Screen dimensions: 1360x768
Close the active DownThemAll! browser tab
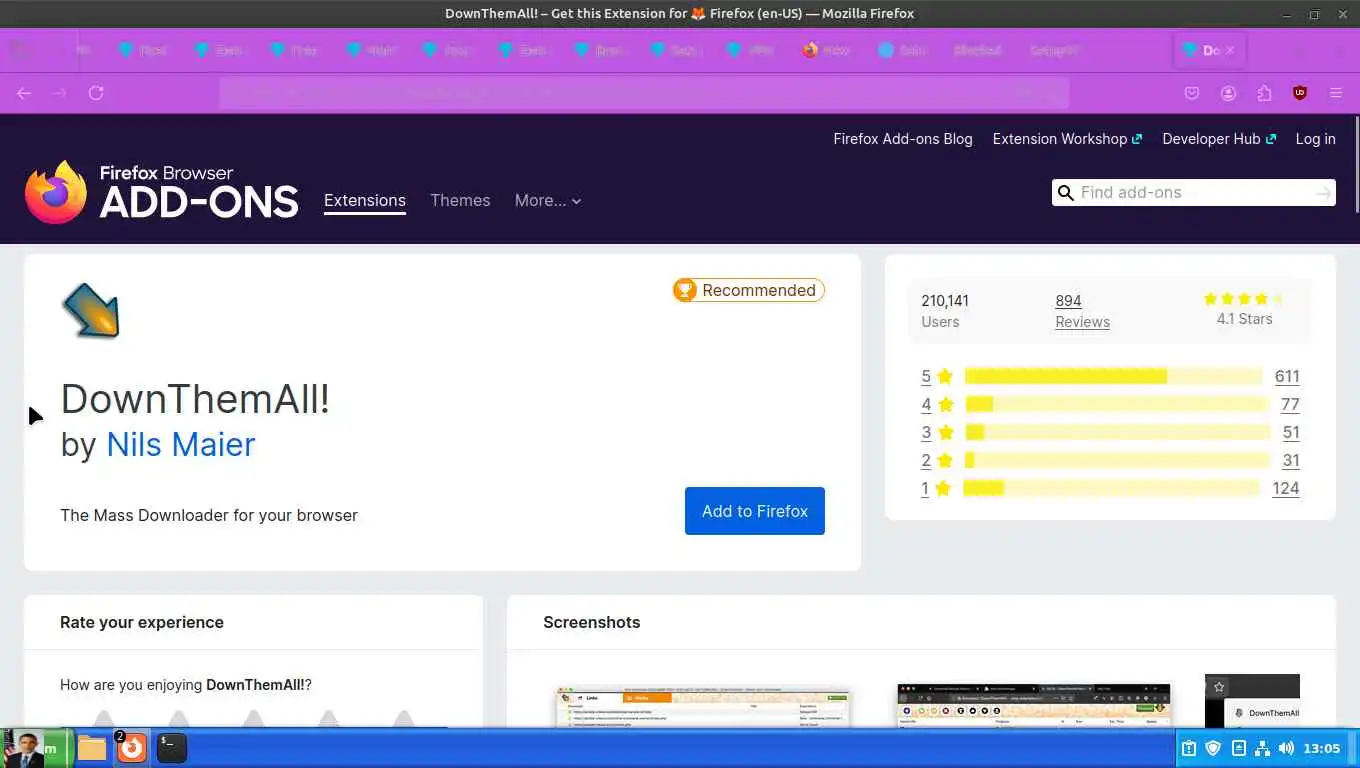point(1230,50)
